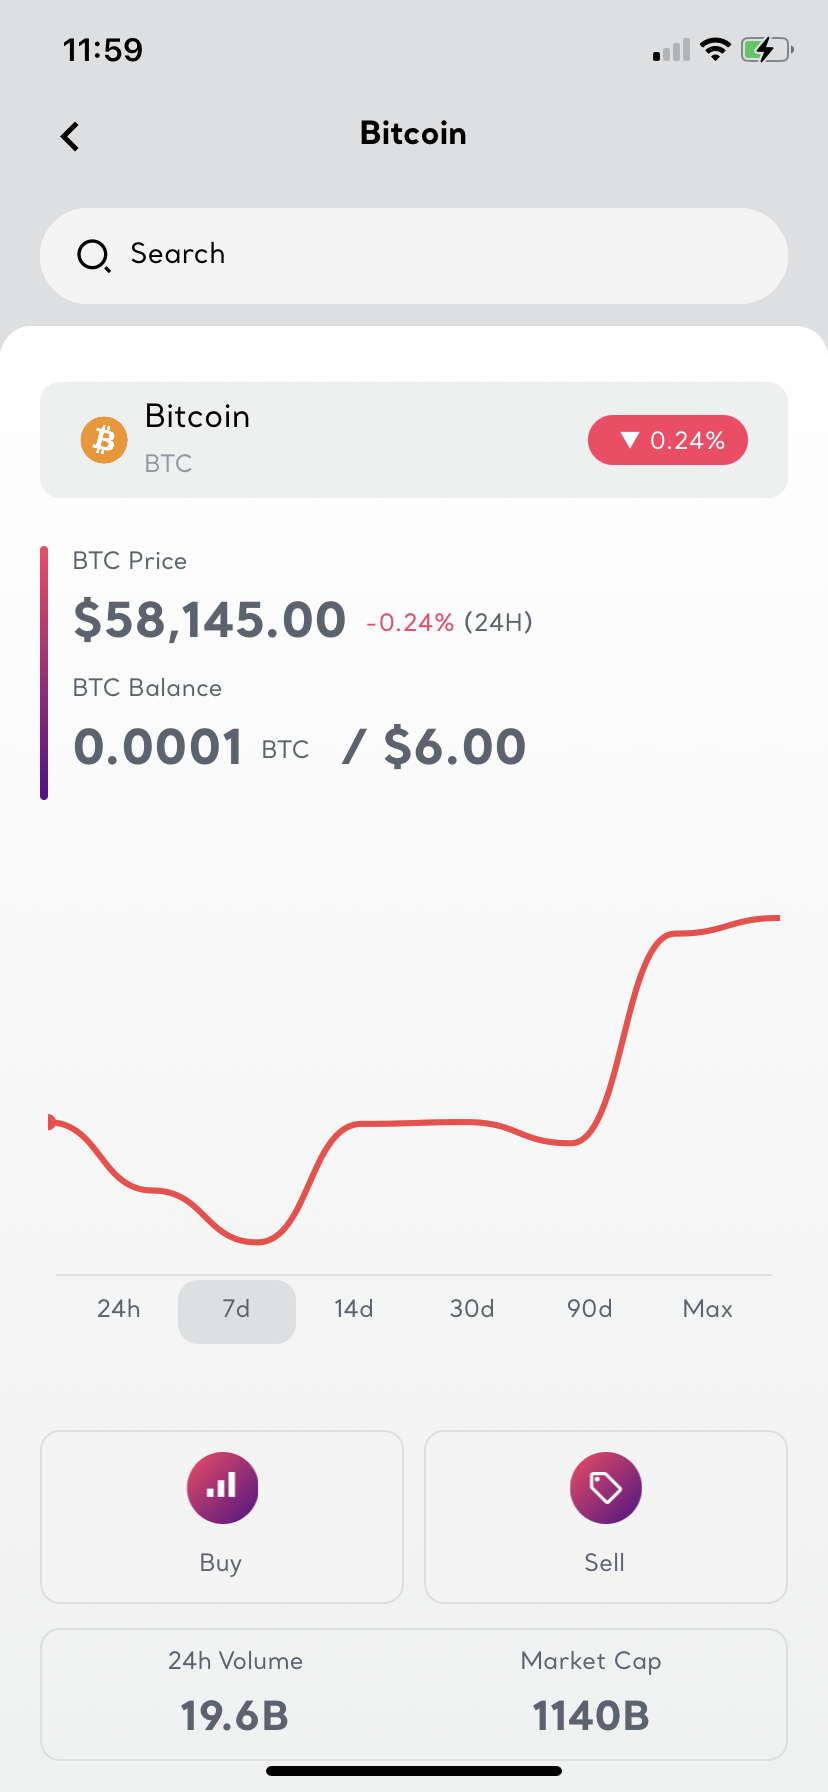Select the 7d chart range

pyautogui.click(x=237, y=1309)
